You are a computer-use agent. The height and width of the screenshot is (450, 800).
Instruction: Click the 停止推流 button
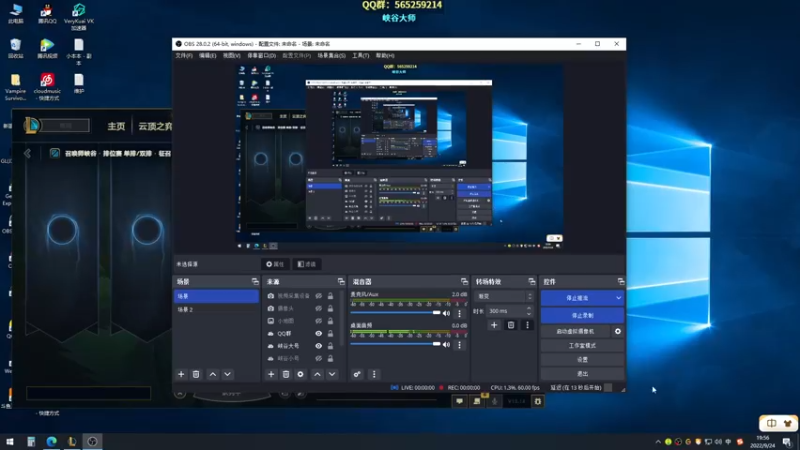click(x=577, y=298)
